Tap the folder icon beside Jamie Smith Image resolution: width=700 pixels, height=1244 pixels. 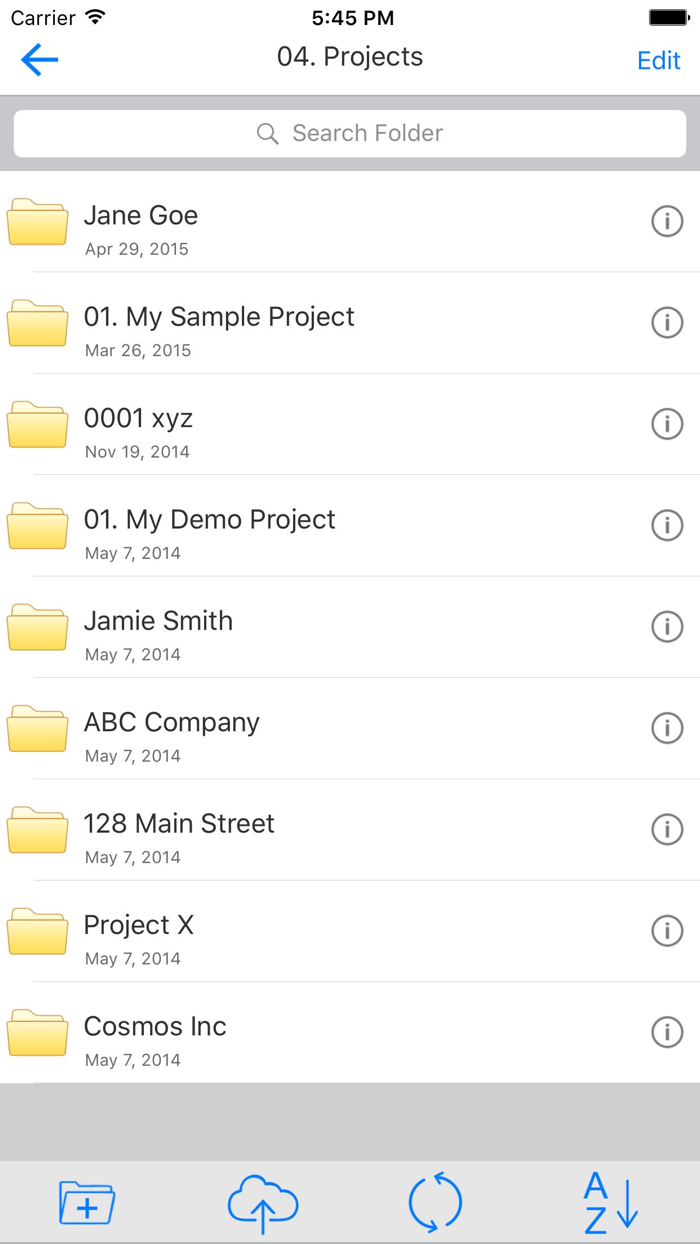(x=37, y=627)
